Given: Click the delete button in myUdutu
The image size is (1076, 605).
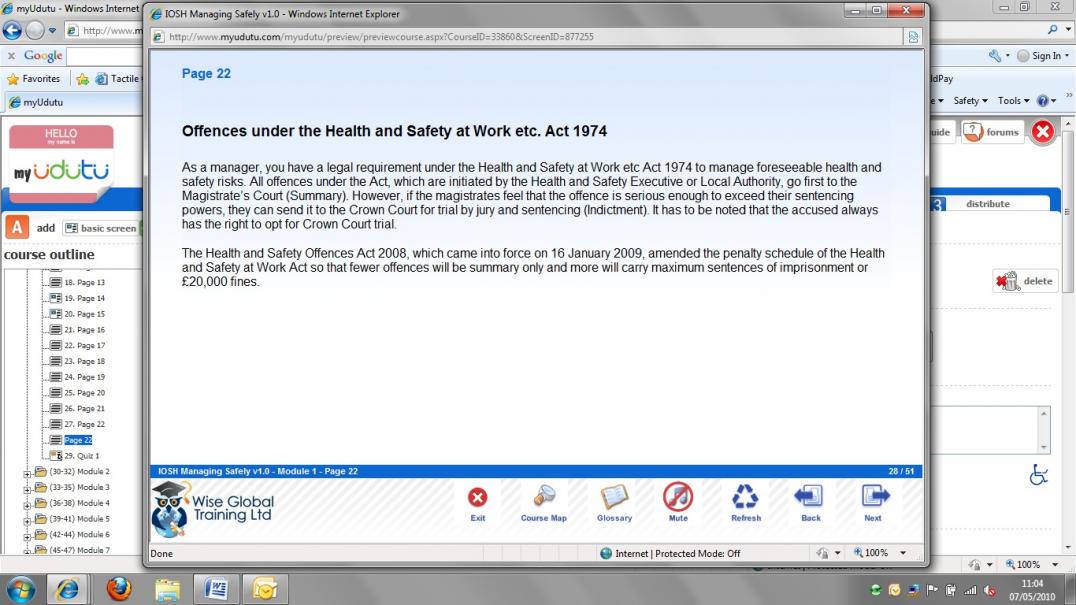Looking at the screenshot, I should click(x=1025, y=281).
